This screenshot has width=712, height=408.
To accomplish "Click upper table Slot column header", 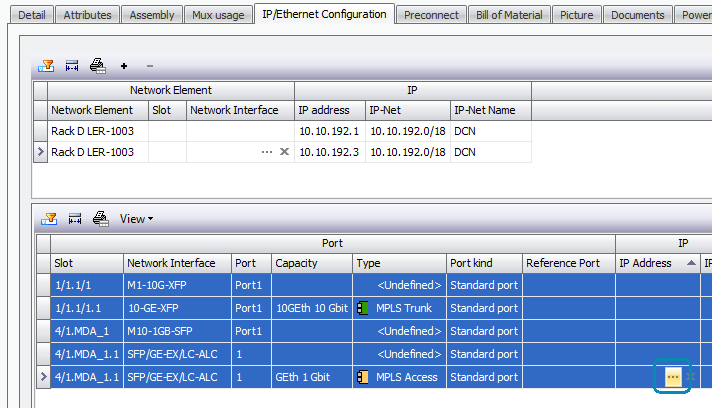I will point(167,110).
